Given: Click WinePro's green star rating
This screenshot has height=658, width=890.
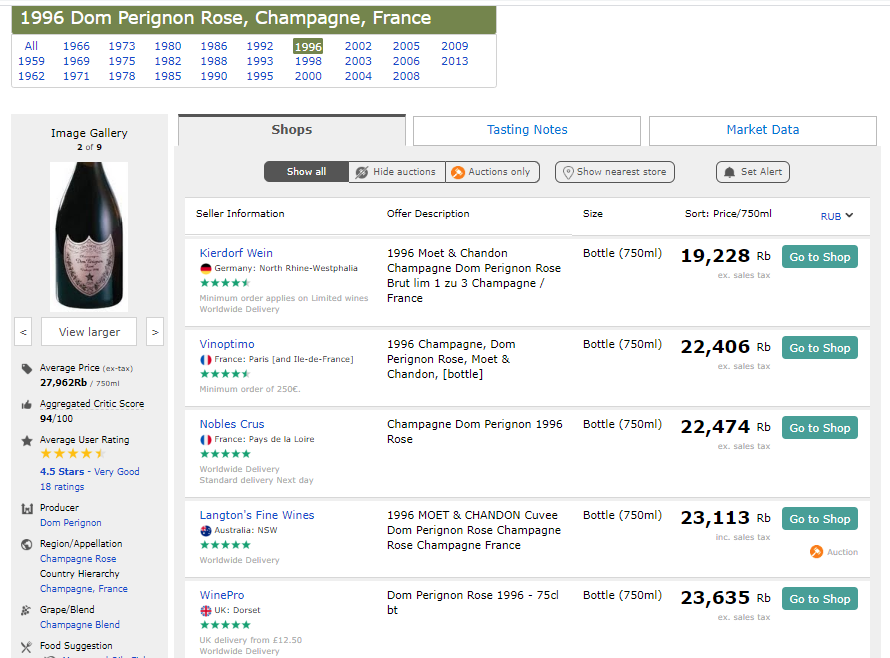Looking at the screenshot, I should [225, 625].
